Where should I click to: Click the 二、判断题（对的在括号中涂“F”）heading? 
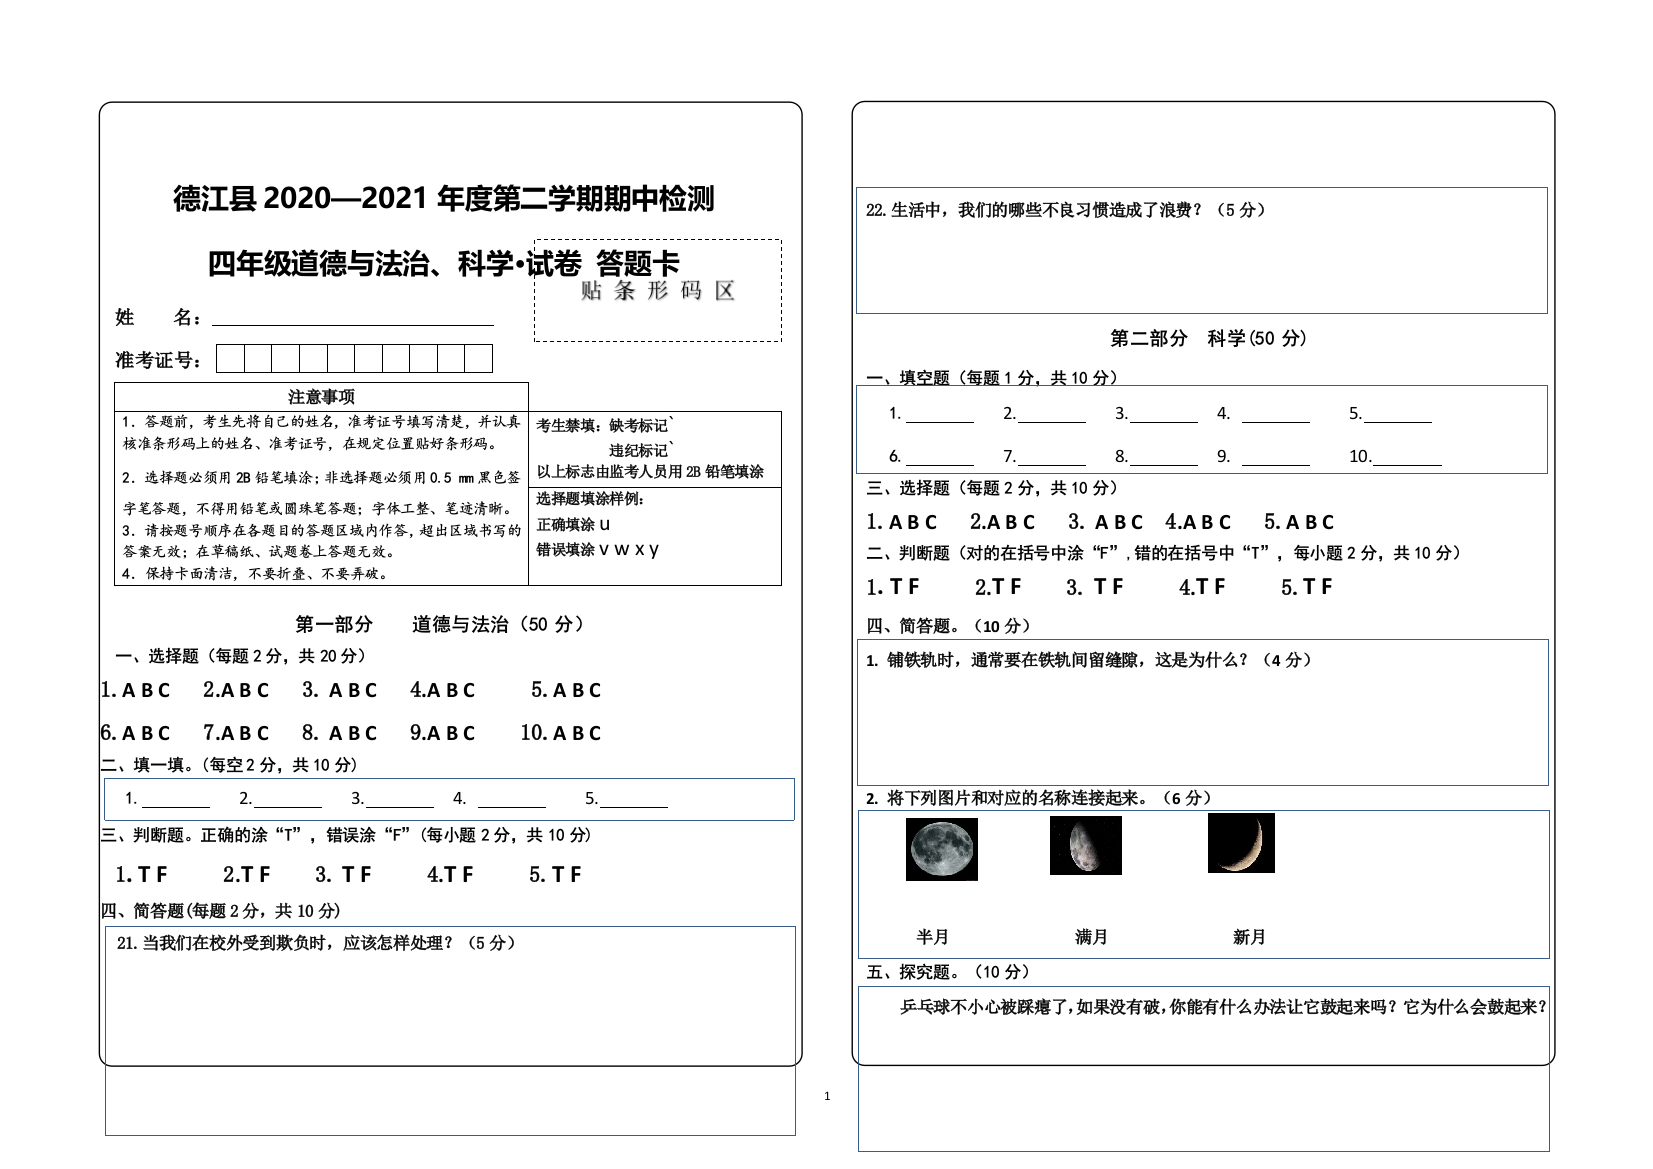point(1165,553)
